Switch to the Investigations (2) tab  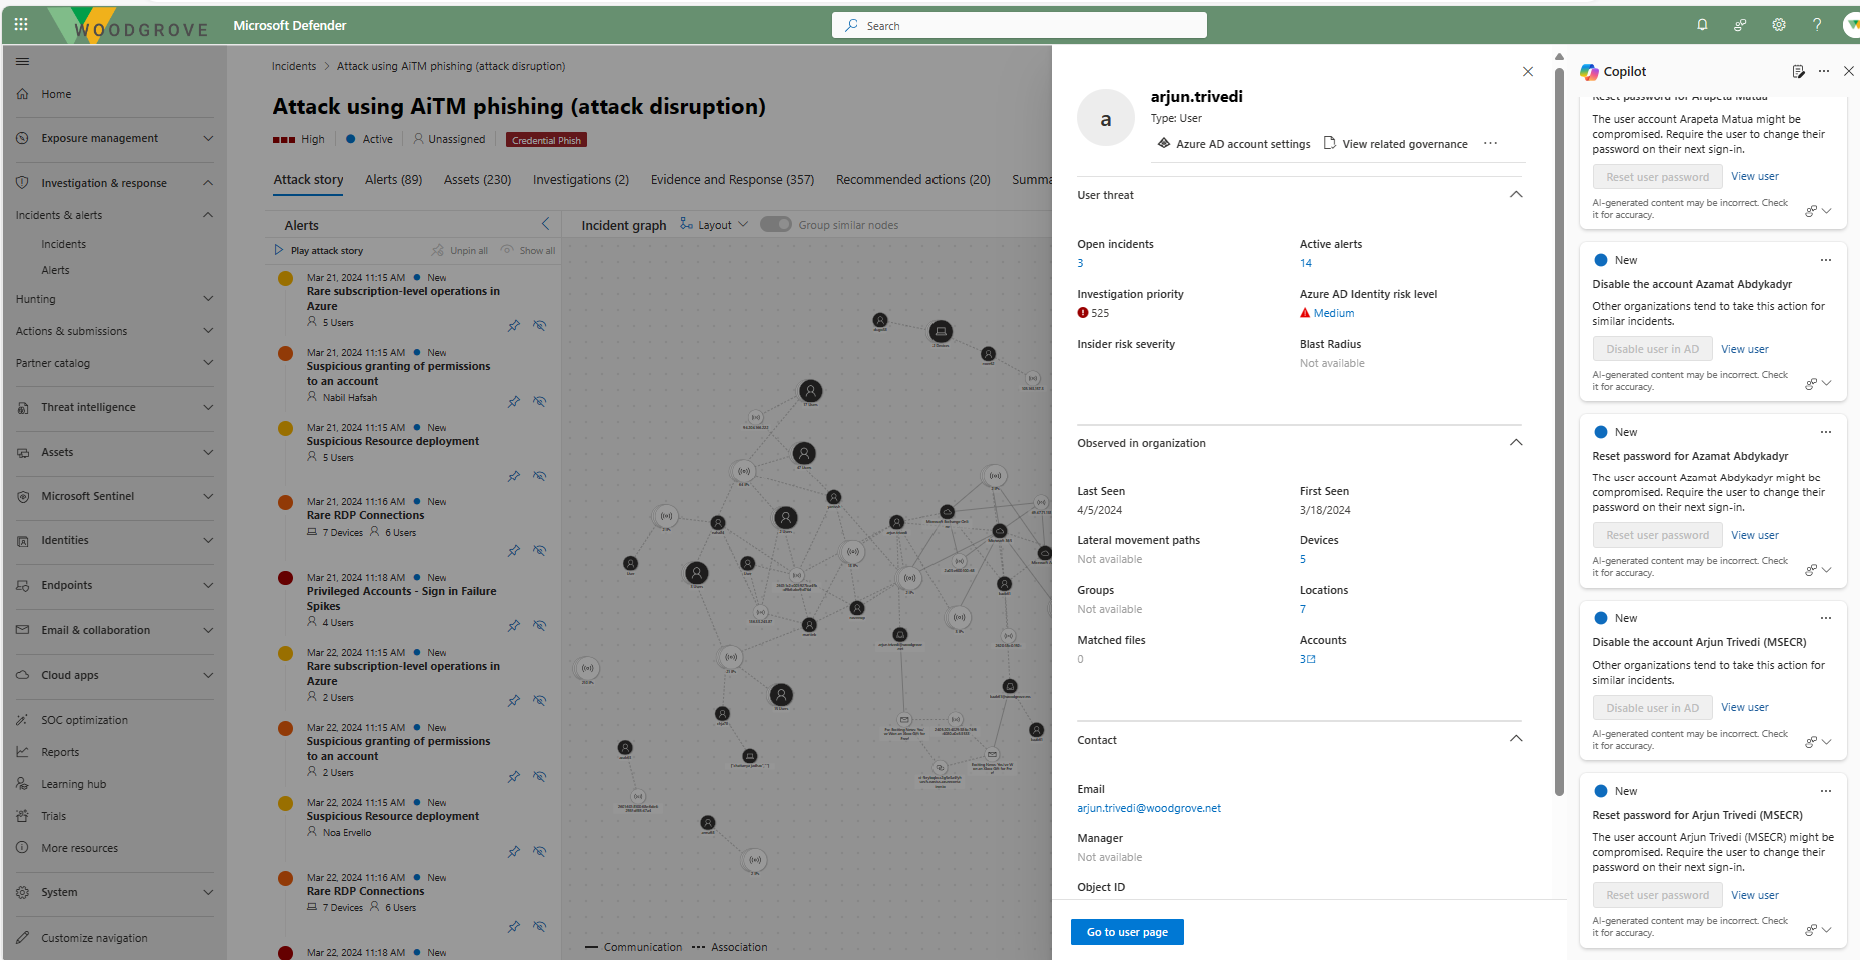point(580,180)
